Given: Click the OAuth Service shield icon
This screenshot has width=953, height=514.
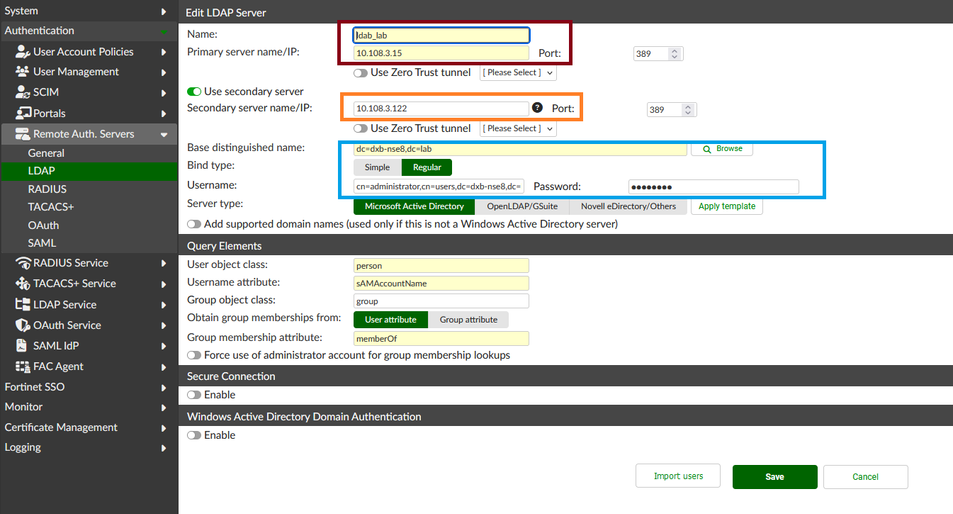Looking at the screenshot, I should pos(22,325).
